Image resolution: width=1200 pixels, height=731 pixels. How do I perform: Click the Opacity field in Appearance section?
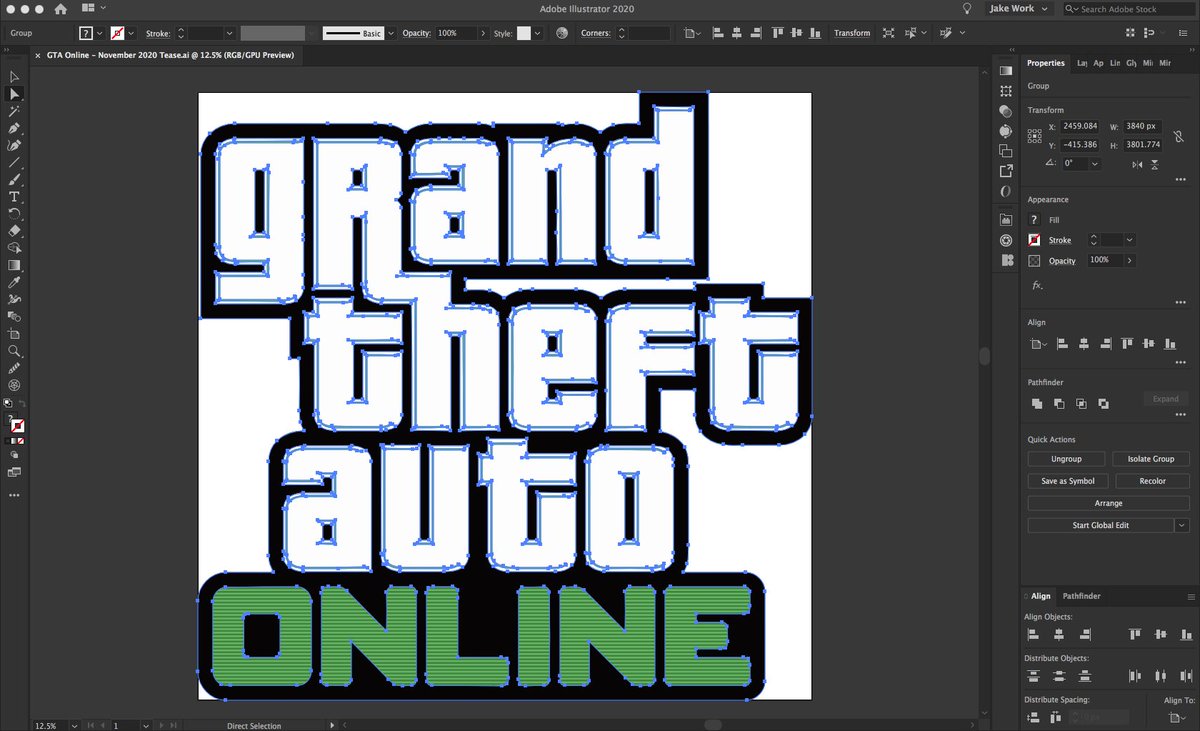[x=1104, y=260]
